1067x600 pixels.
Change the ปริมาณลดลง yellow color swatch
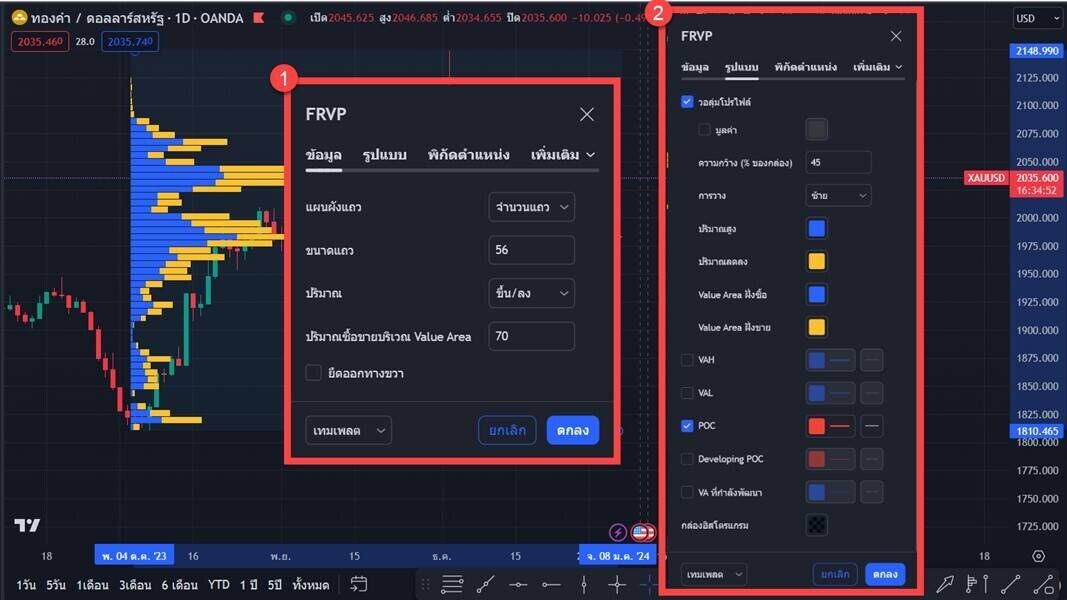pyautogui.click(x=817, y=261)
